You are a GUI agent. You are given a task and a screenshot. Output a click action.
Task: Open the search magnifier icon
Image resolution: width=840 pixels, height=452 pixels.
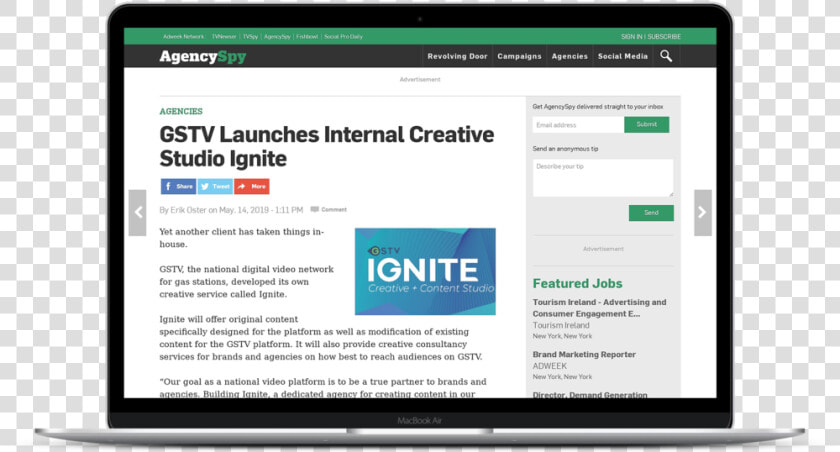[666, 56]
